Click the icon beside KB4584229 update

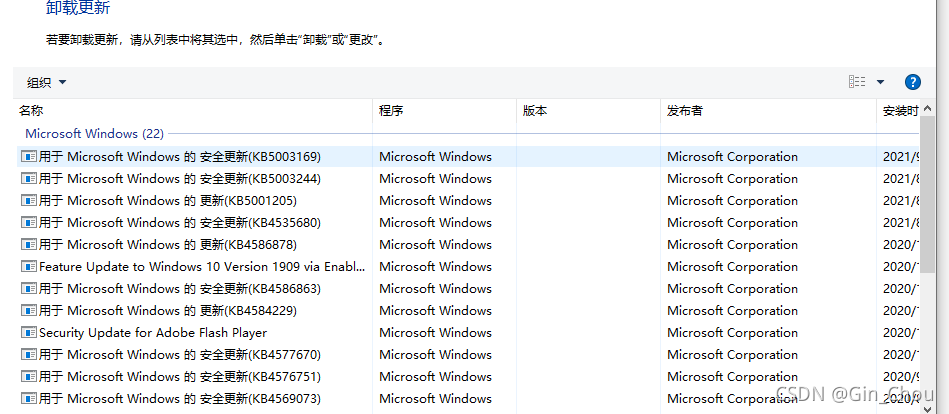point(28,310)
